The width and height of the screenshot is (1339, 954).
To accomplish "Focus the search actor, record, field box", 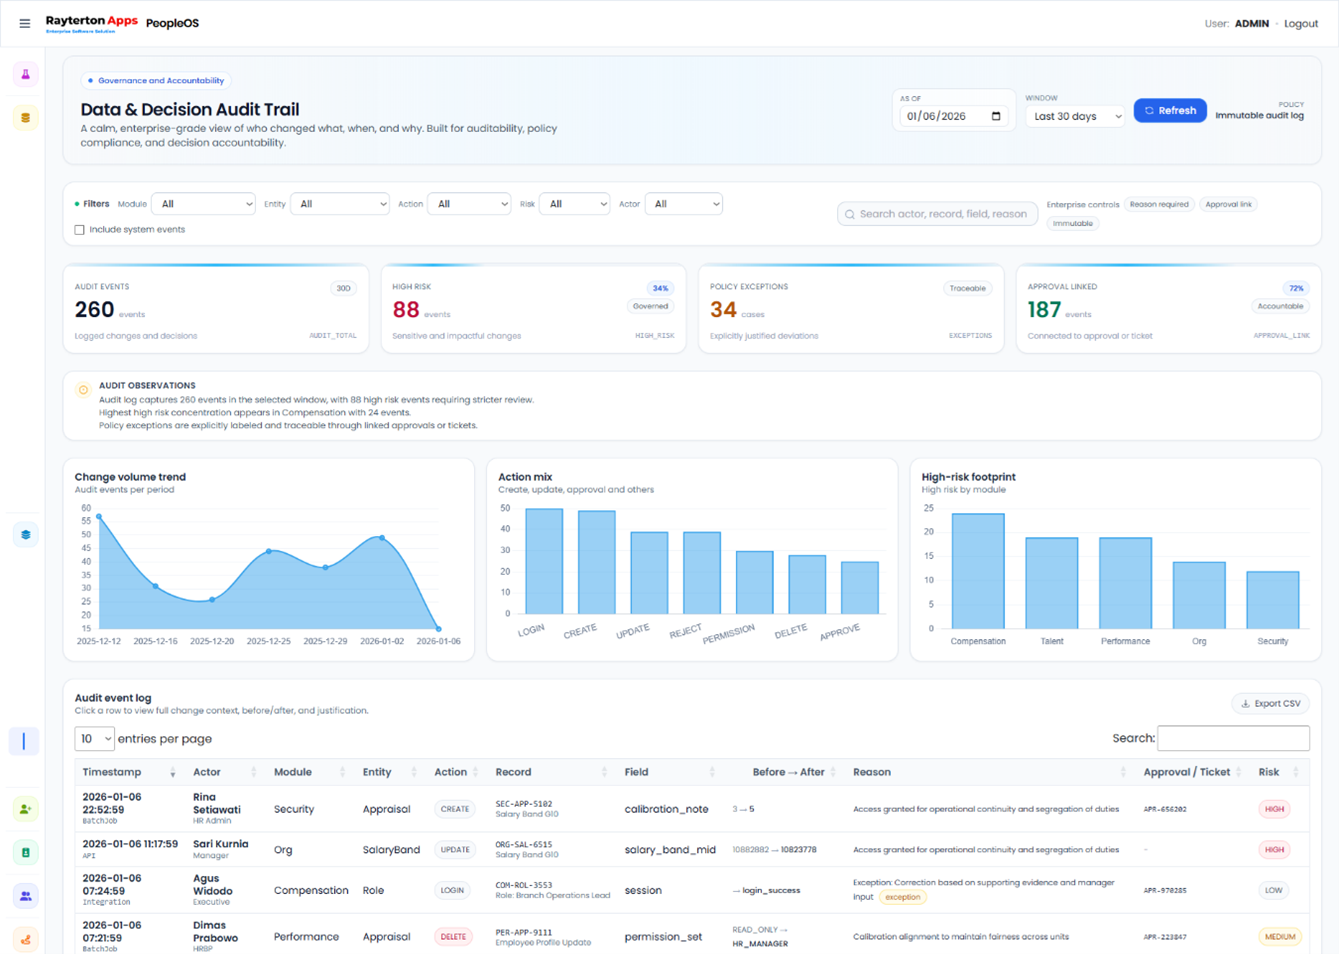I will [x=938, y=214].
